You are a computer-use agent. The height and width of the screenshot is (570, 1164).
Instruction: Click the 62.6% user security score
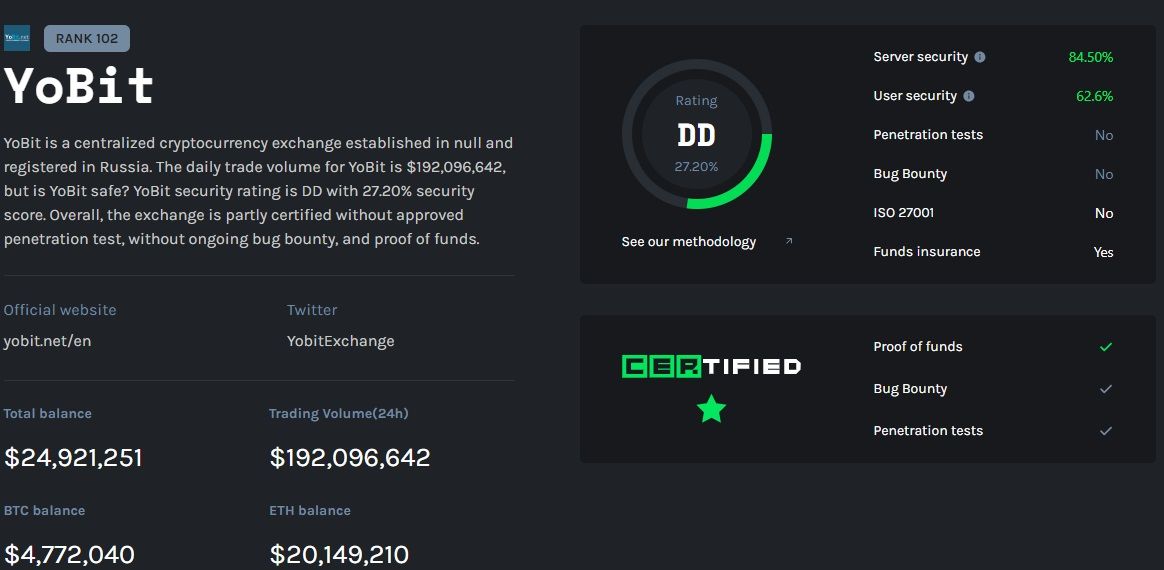(1094, 96)
